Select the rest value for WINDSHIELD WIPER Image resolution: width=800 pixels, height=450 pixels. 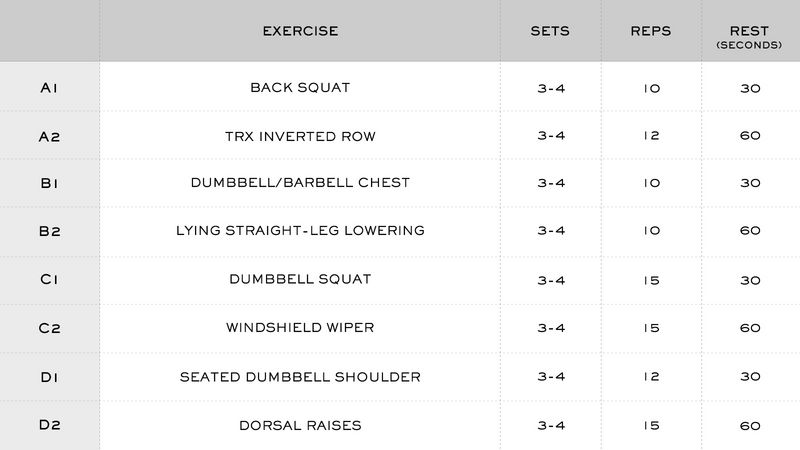(750, 328)
